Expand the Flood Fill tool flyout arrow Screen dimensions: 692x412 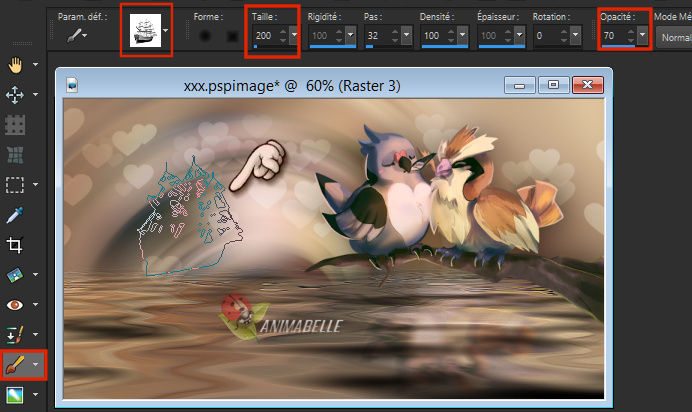[x=35, y=394]
